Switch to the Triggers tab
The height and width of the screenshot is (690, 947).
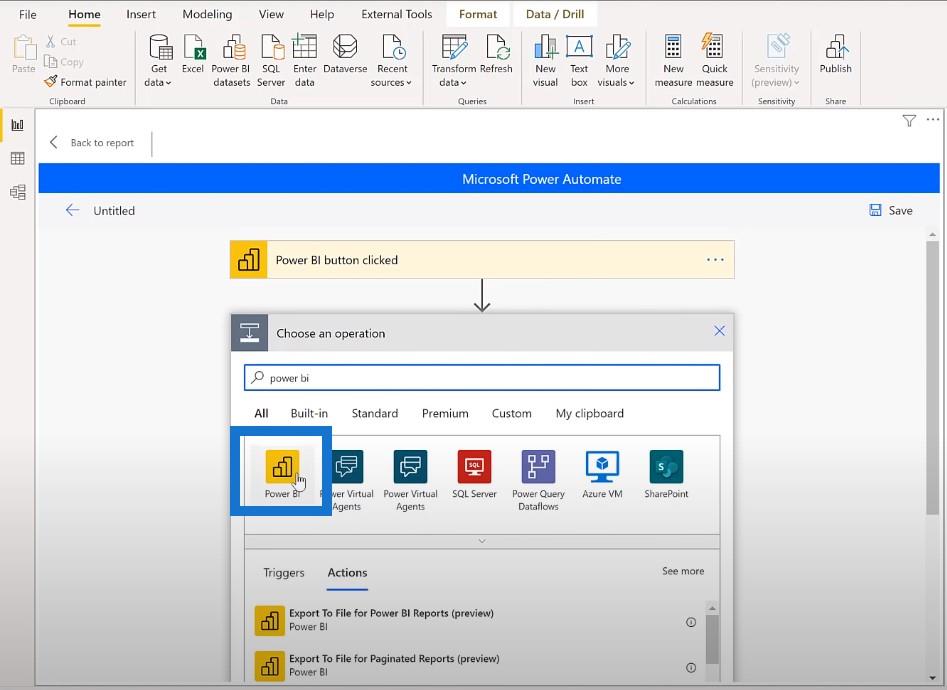coord(284,573)
